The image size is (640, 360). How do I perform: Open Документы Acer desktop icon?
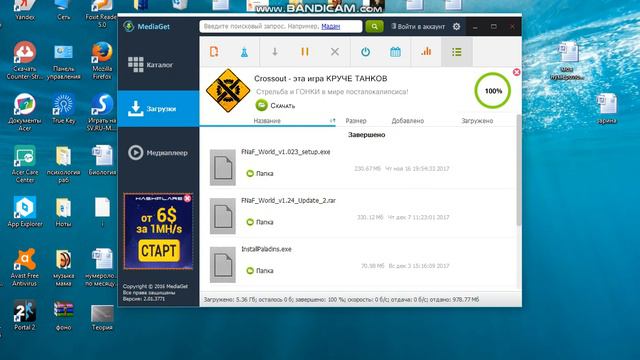24,112
